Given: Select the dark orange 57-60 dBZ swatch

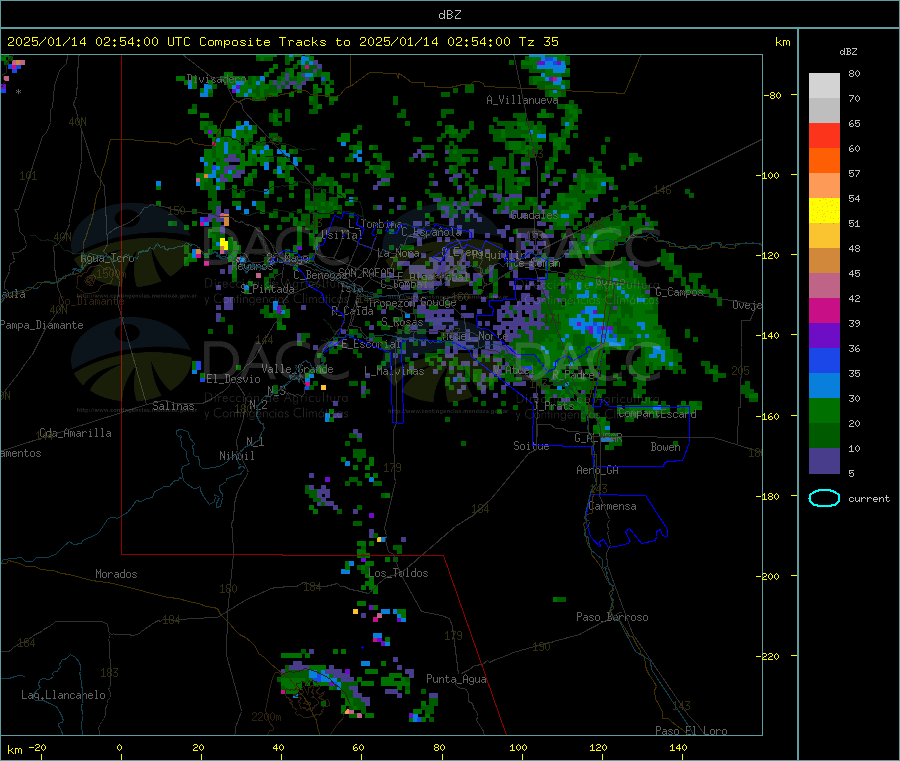Looking at the screenshot, I should point(824,161).
